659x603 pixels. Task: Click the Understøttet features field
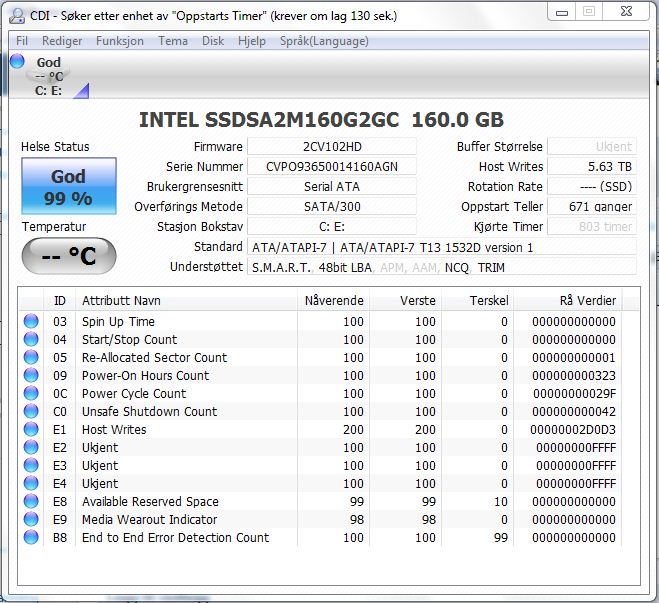(x=442, y=268)
